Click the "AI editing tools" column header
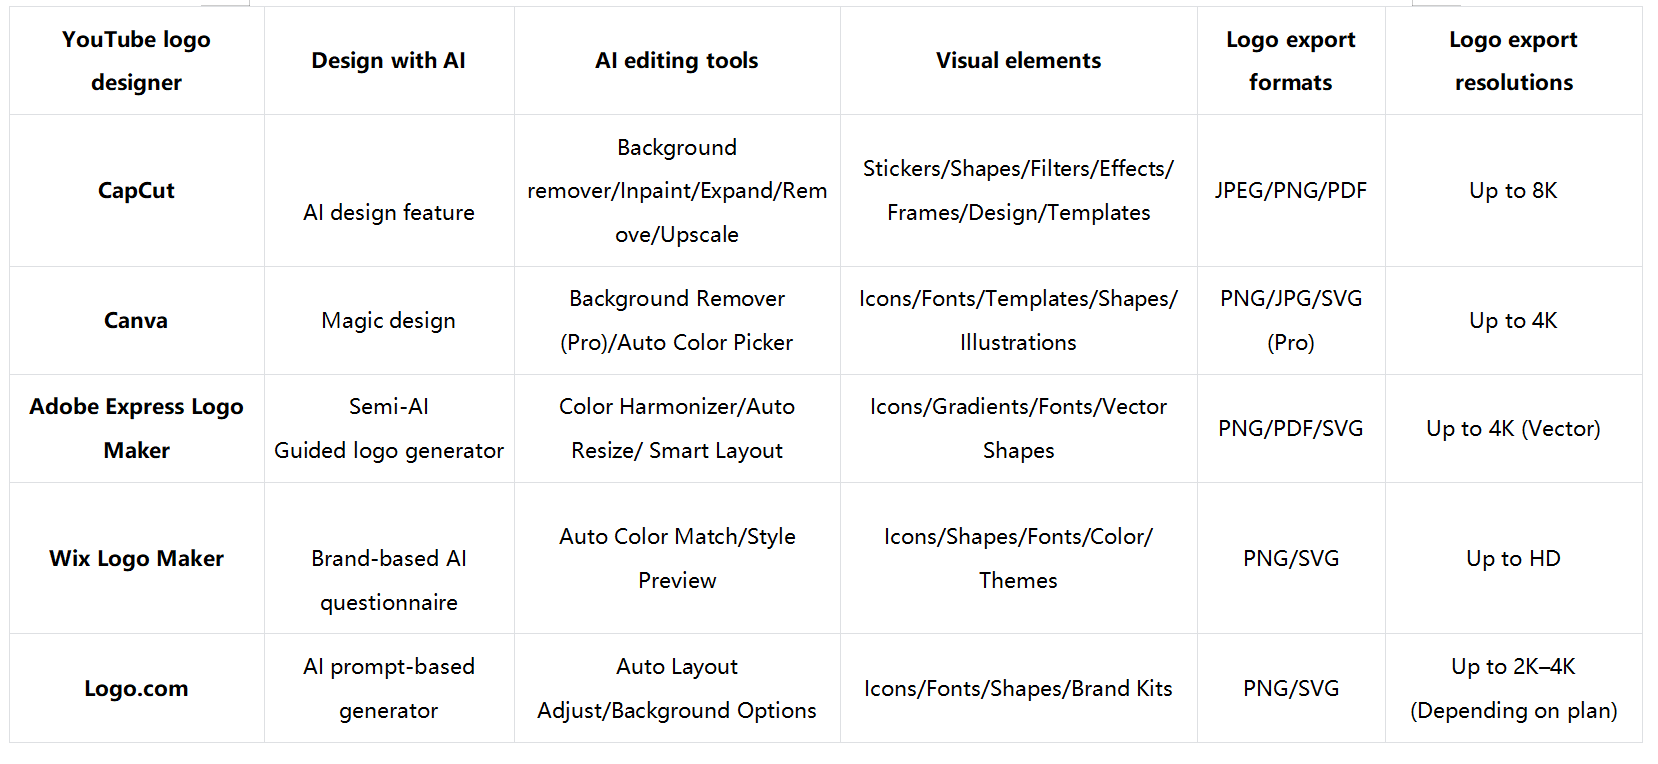The image size is (1658, 764). (676, 61)
